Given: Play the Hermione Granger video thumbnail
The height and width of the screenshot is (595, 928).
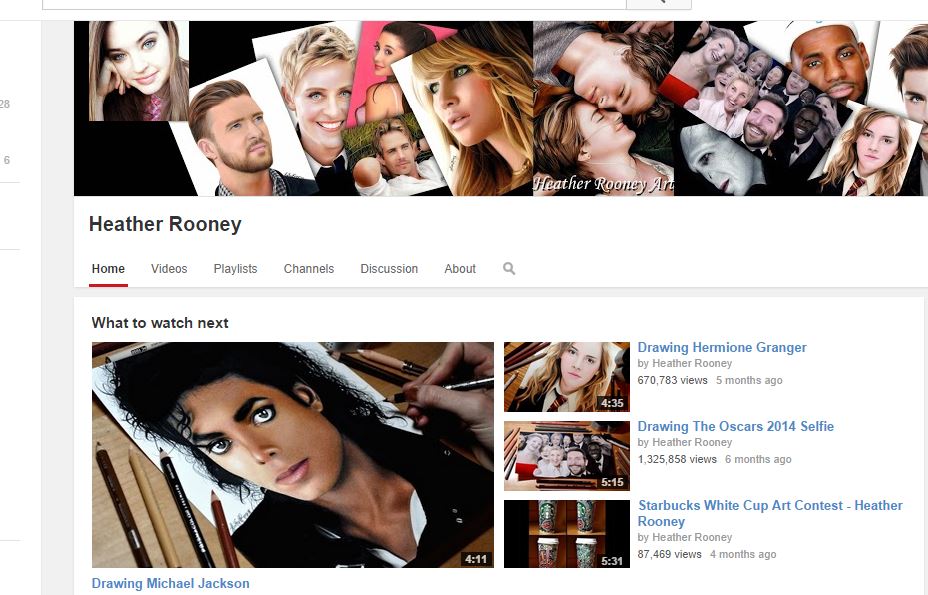Looking at the screenshot, I should [567, 377].
